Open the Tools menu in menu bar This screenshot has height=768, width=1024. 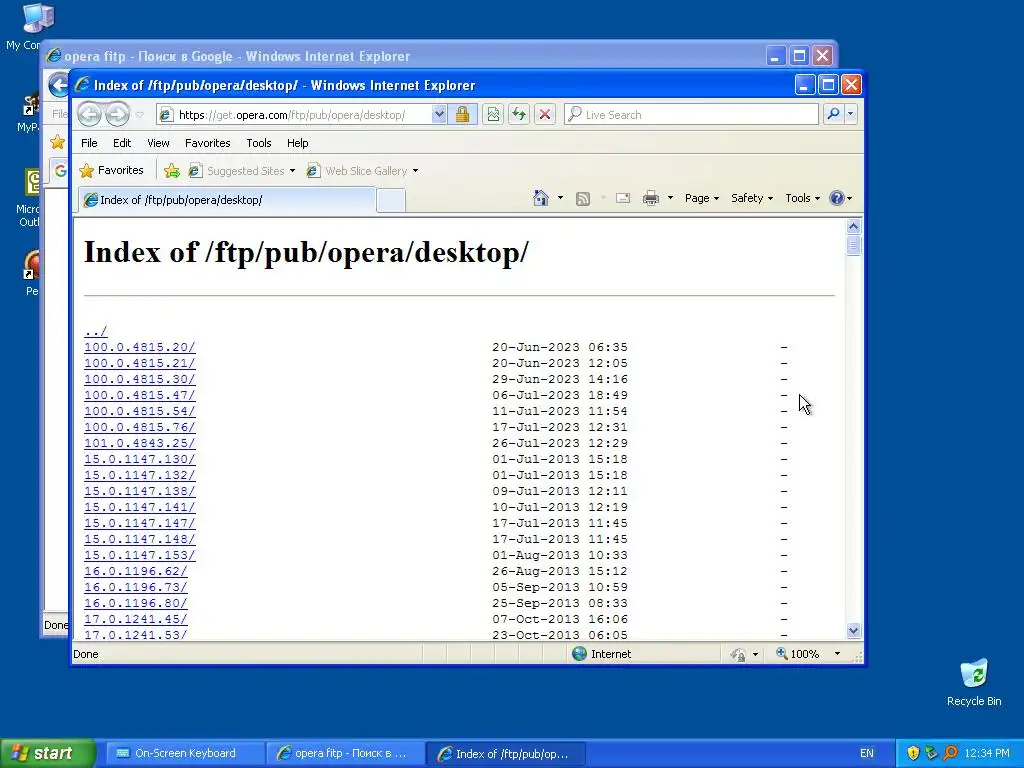[x=259, y=143]
